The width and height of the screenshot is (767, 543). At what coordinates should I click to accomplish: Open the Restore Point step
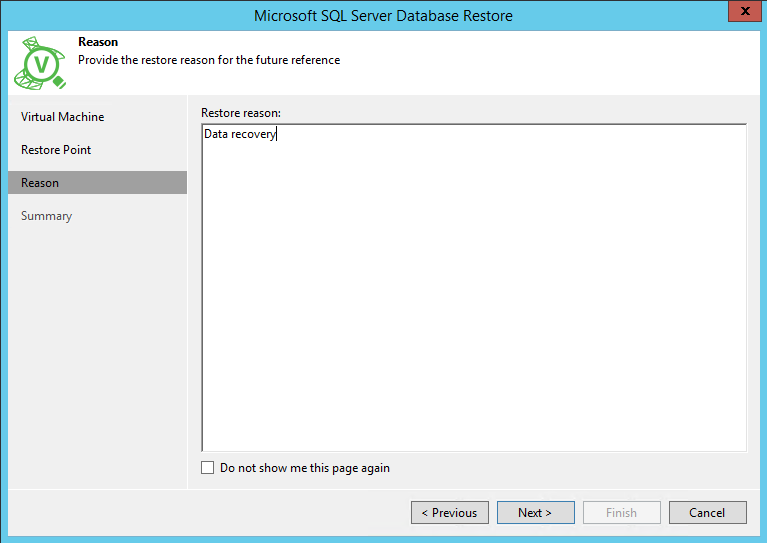click(x=56, y=150)
